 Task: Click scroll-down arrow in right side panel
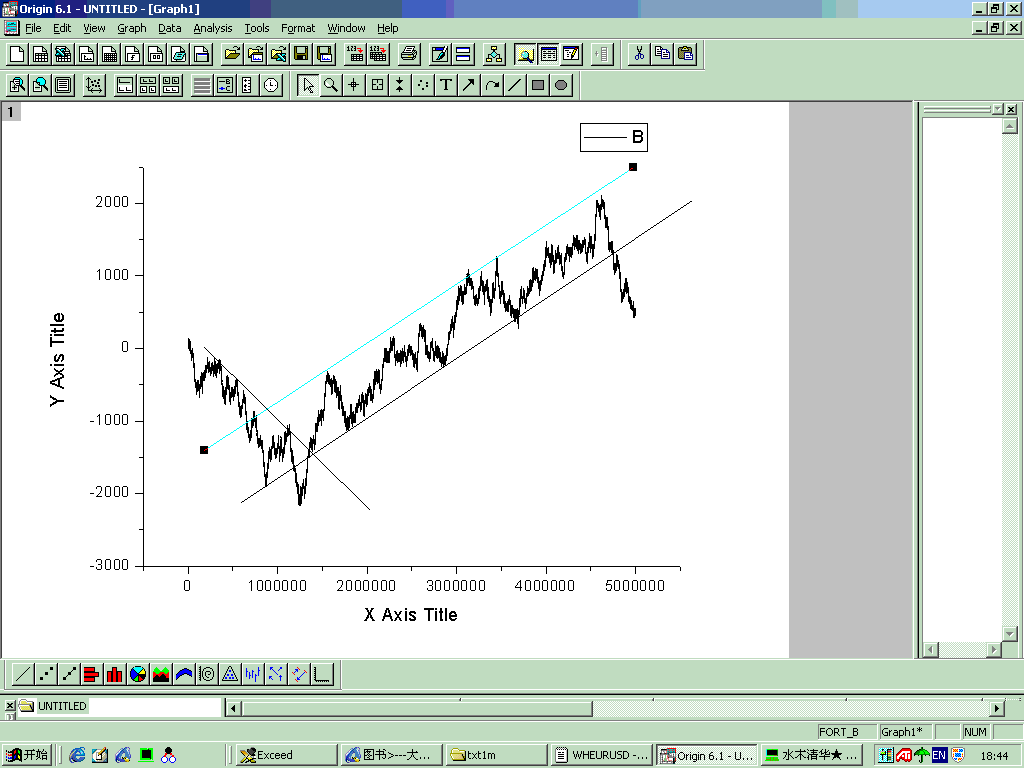(x=1010, y=633)
